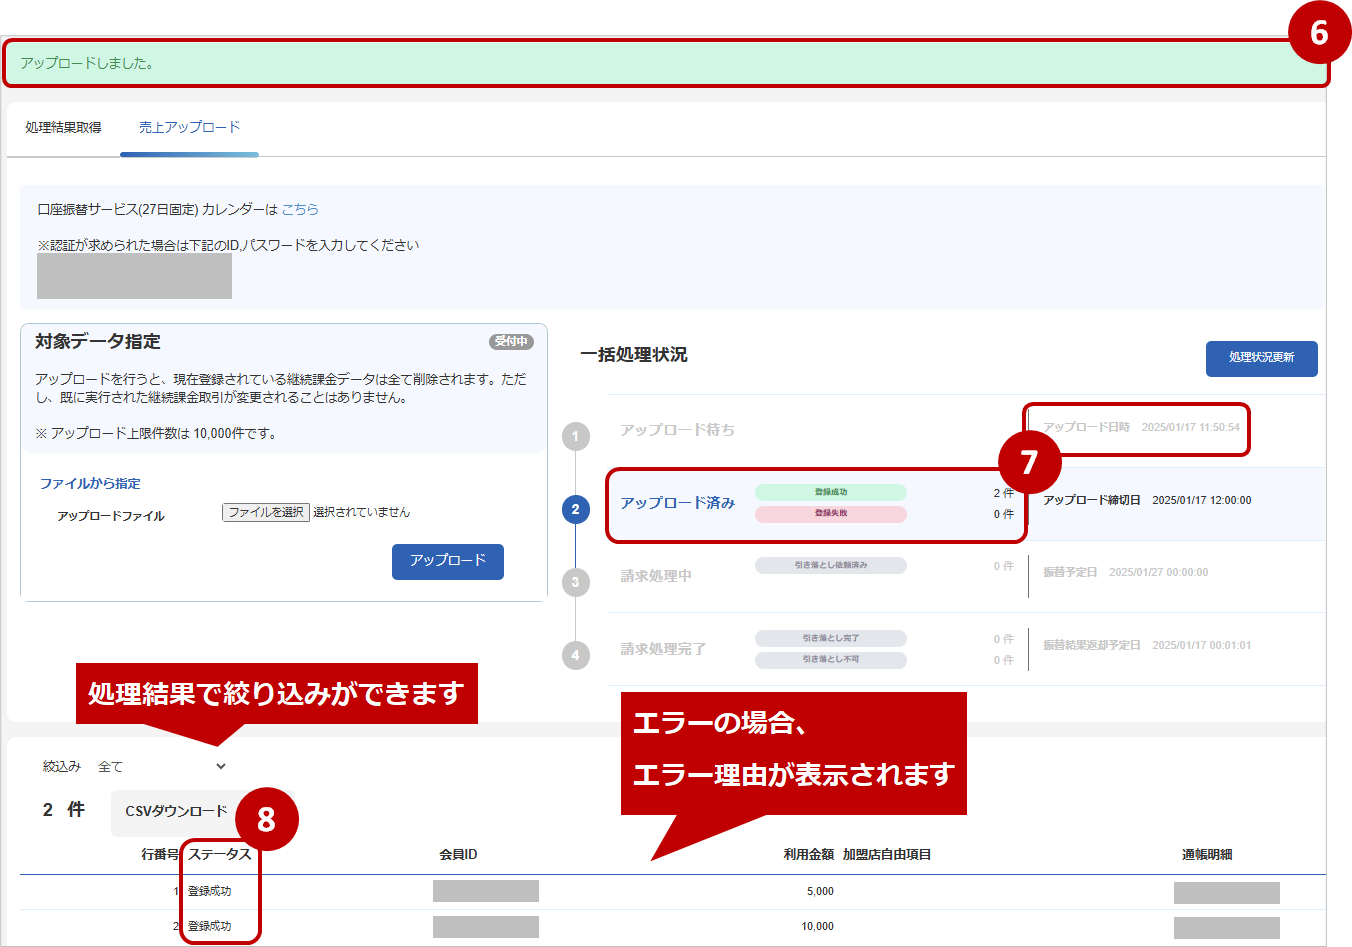
Task: Click the 対象データ指定 panel heading
Action: click(98, 341)
